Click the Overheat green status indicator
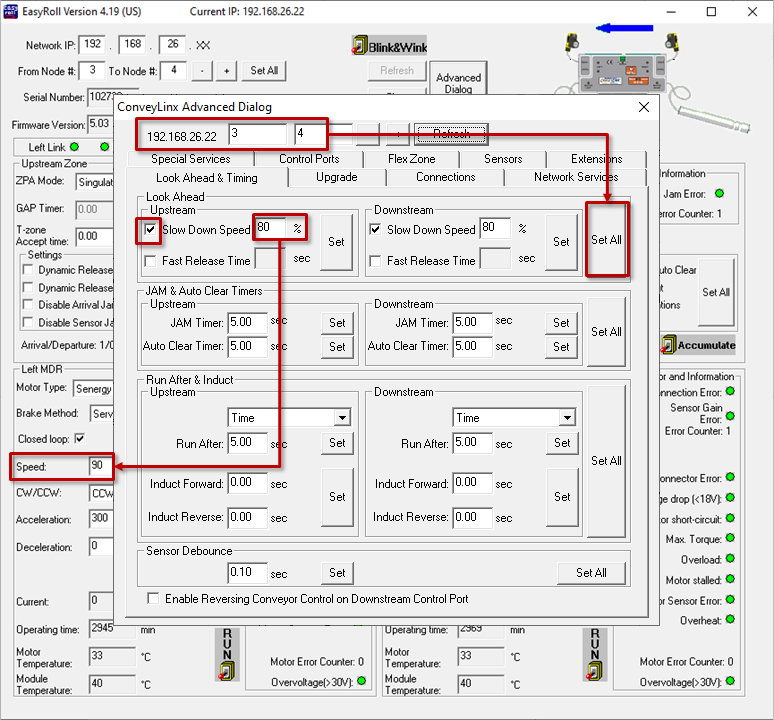 [731, 621]
